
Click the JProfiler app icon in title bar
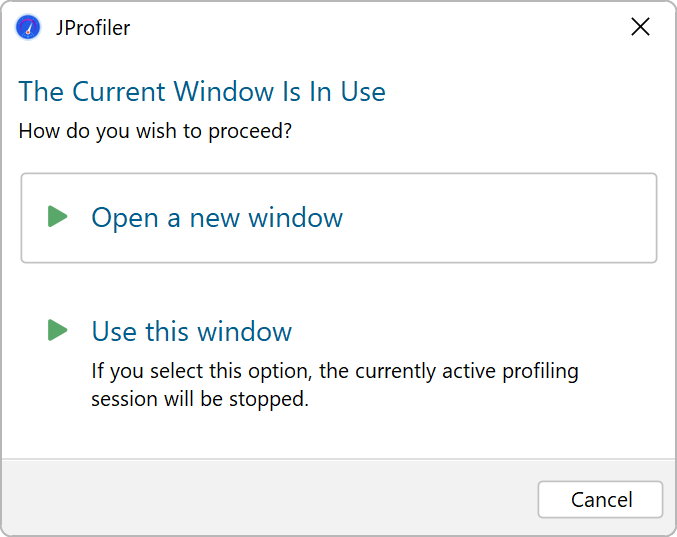point(28,27)
